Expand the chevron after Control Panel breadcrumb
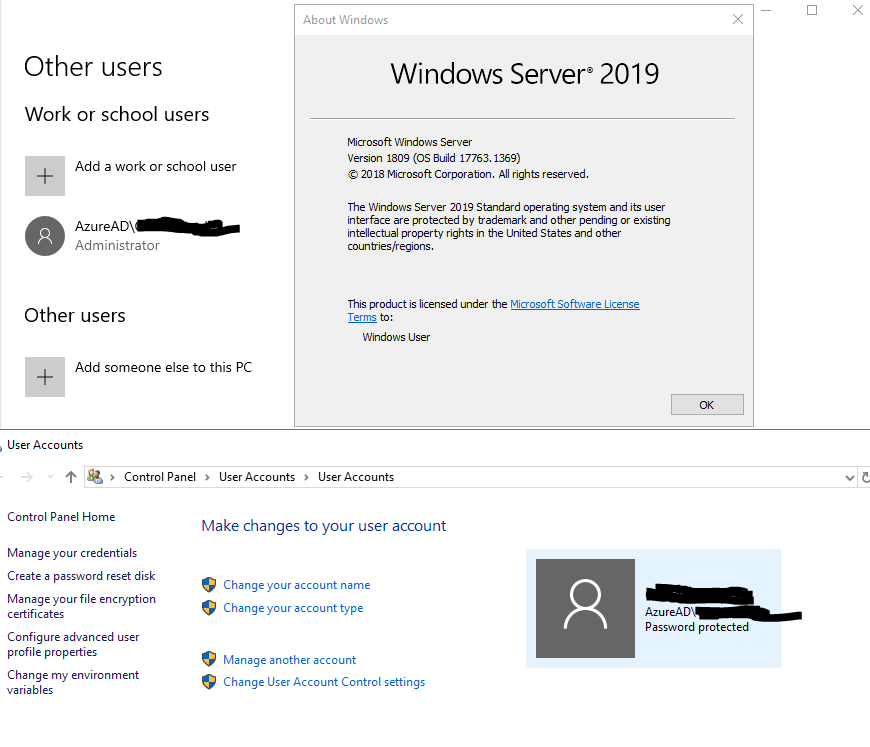This screenshot has height=747, width=870. (207, 477)
